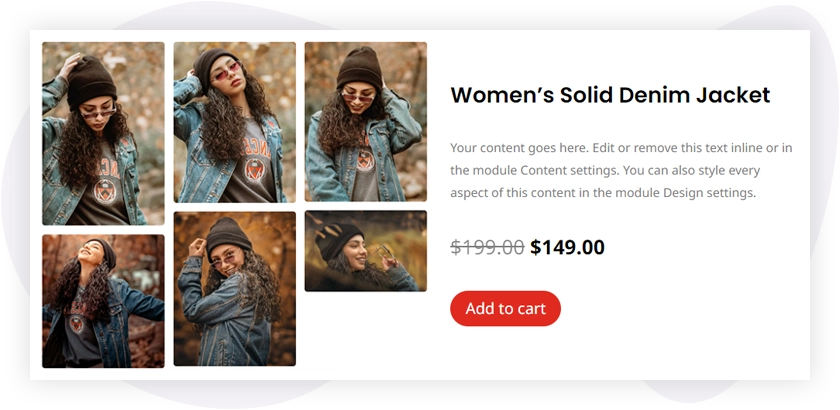View the top-right photo of the smiling woman
Image resolution: width=840 pixels, height=410 pixels.
(x=365, y=122)
